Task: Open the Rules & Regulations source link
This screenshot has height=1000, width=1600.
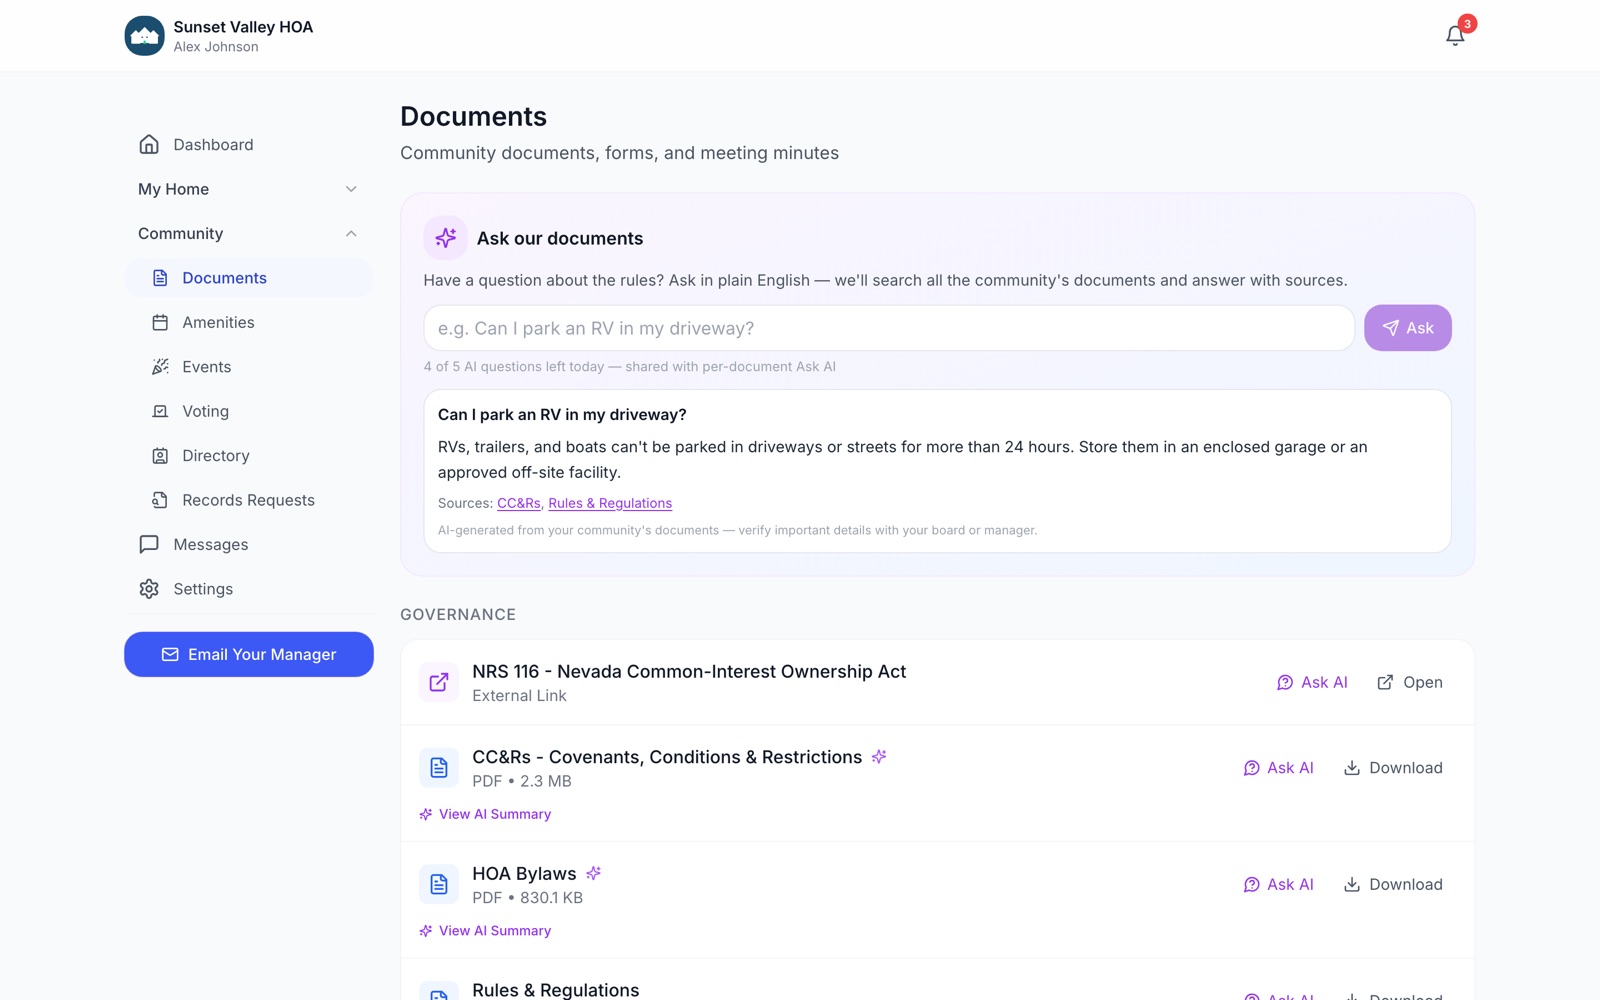Action: (610, 503)
